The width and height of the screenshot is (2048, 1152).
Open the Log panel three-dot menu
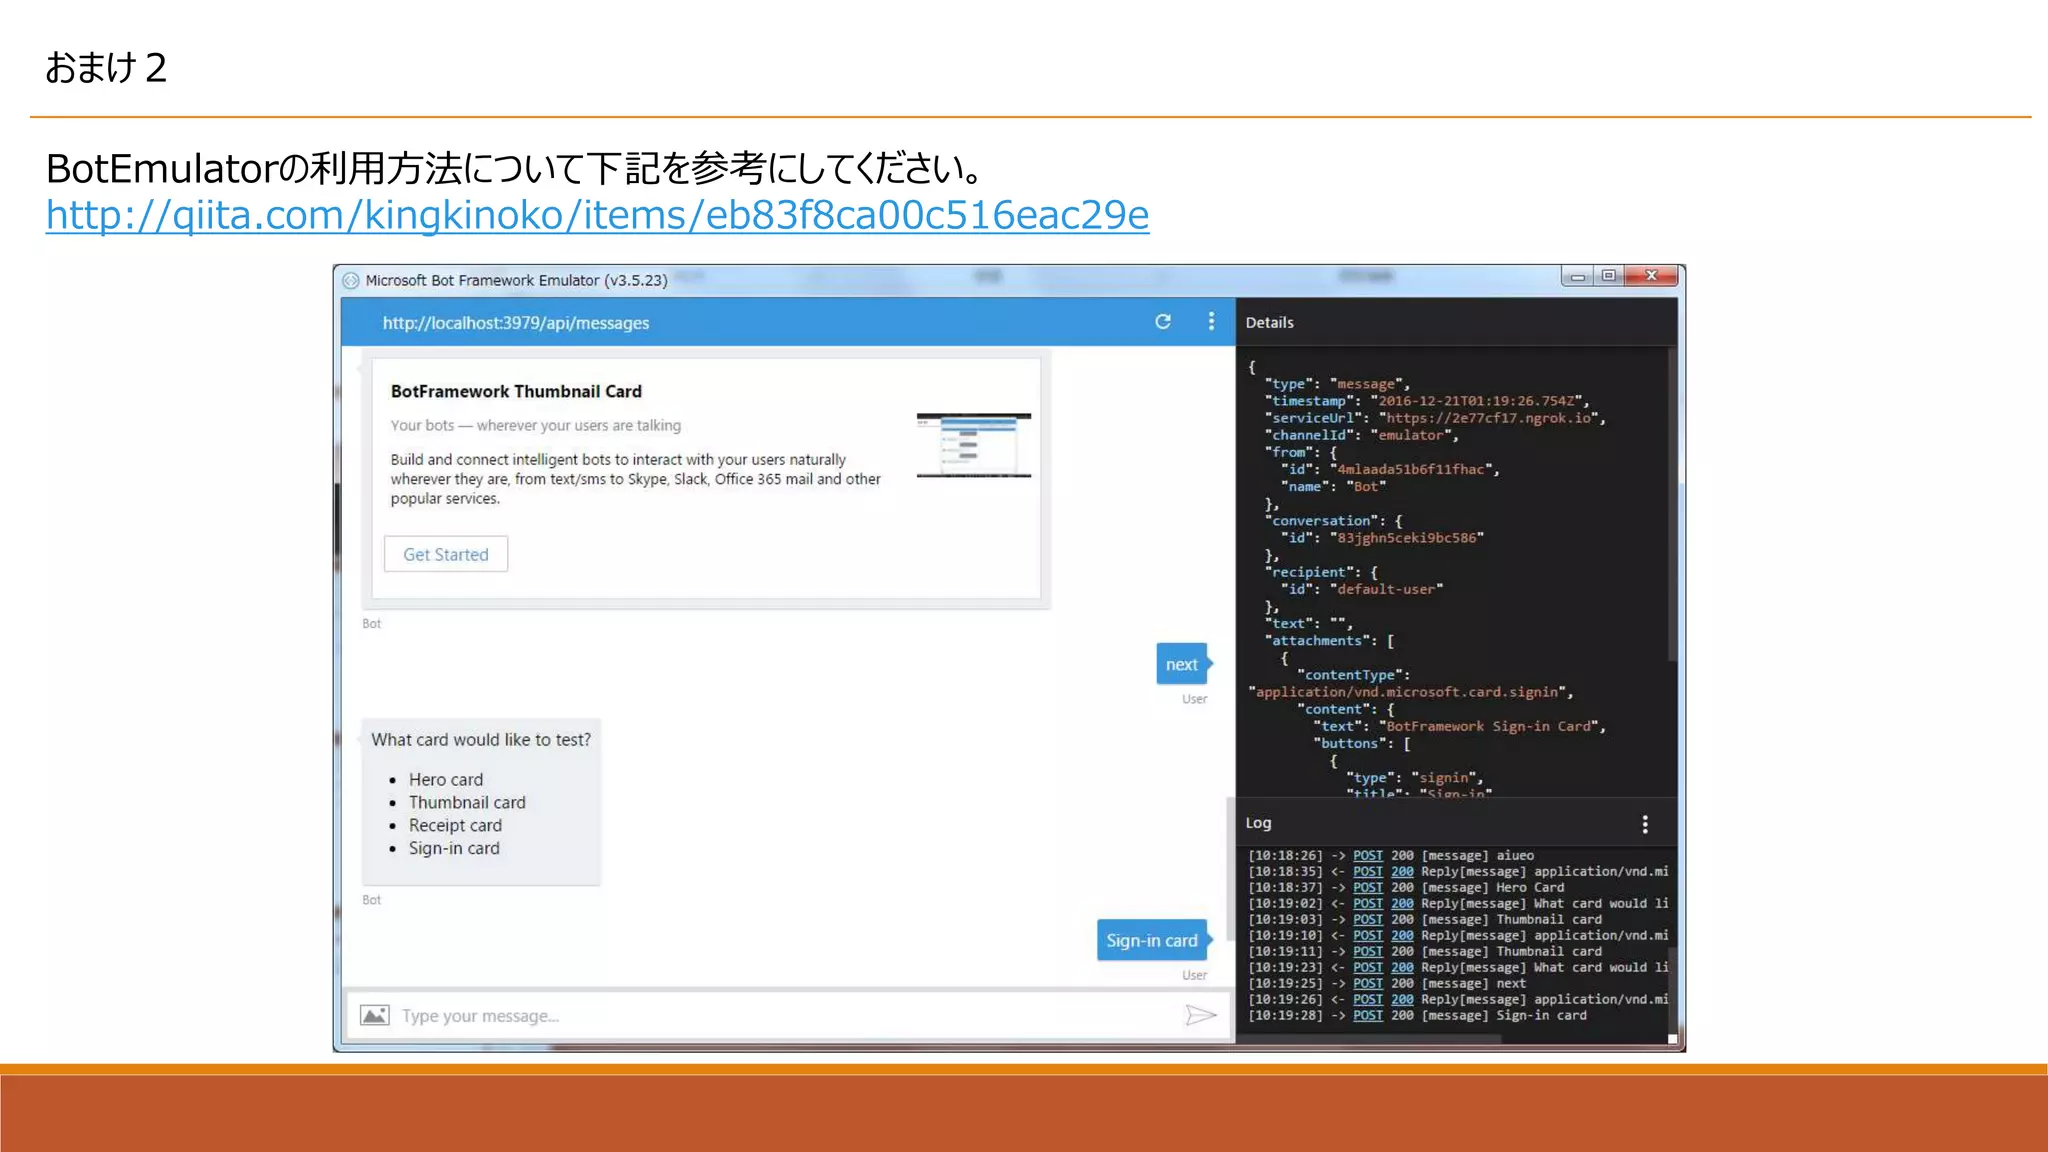[x=1645, y=824]
